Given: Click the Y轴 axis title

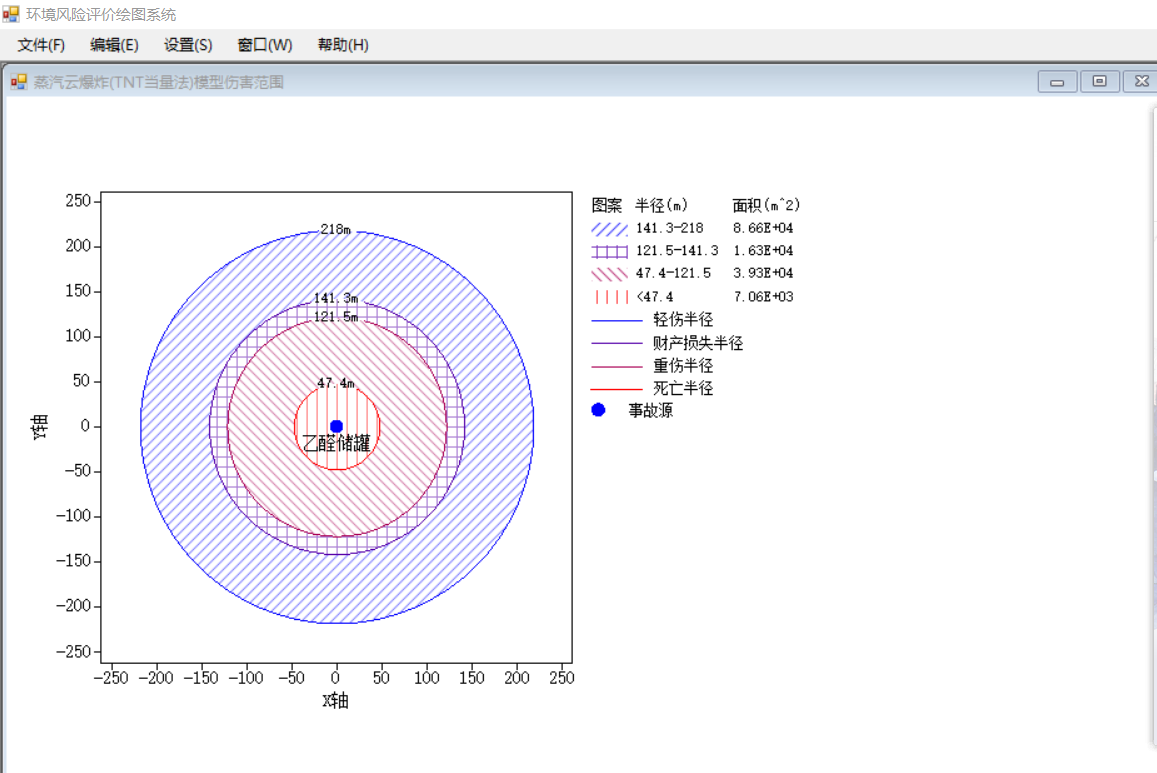Looking at the screenshot, I should click(40, 426).
